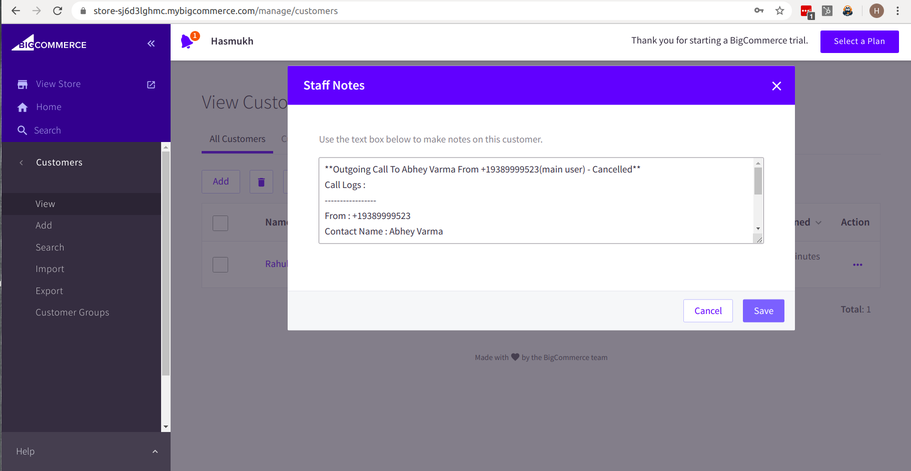Viewport: 911px width, 471px height.
Task: Select the View item in the Customers menu
Action: 81,204
